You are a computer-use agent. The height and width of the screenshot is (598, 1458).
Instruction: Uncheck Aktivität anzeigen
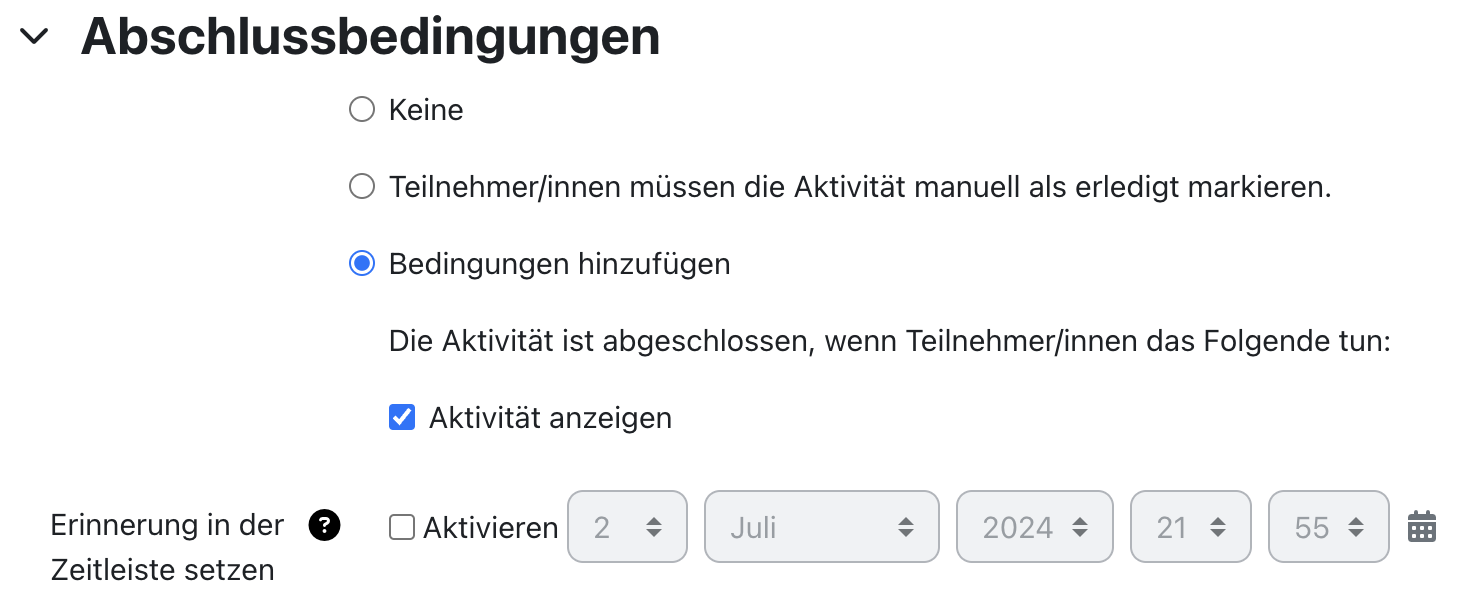401,417
